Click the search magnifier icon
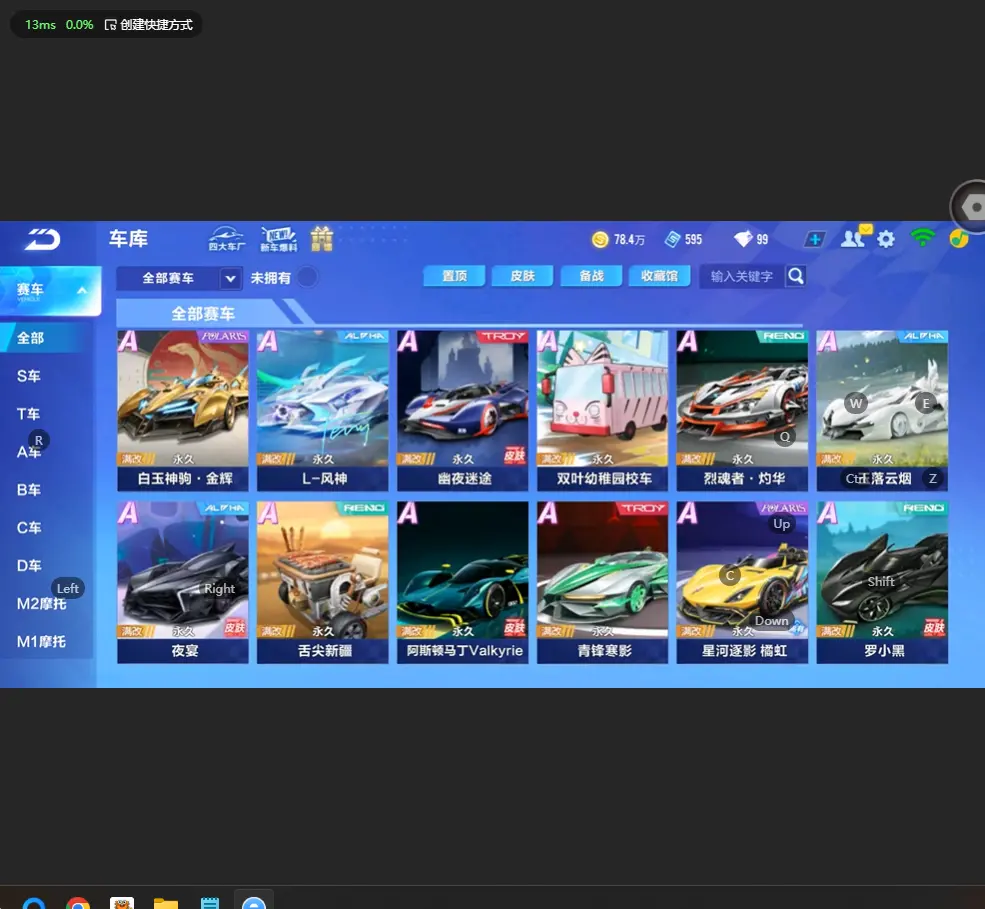The width and height of the screenshot is (985, 909). pos(796,276)
